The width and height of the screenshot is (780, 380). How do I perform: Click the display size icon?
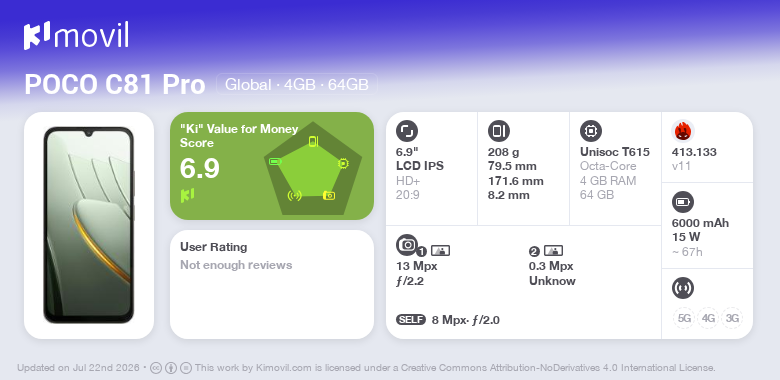(x=407, y=131)
